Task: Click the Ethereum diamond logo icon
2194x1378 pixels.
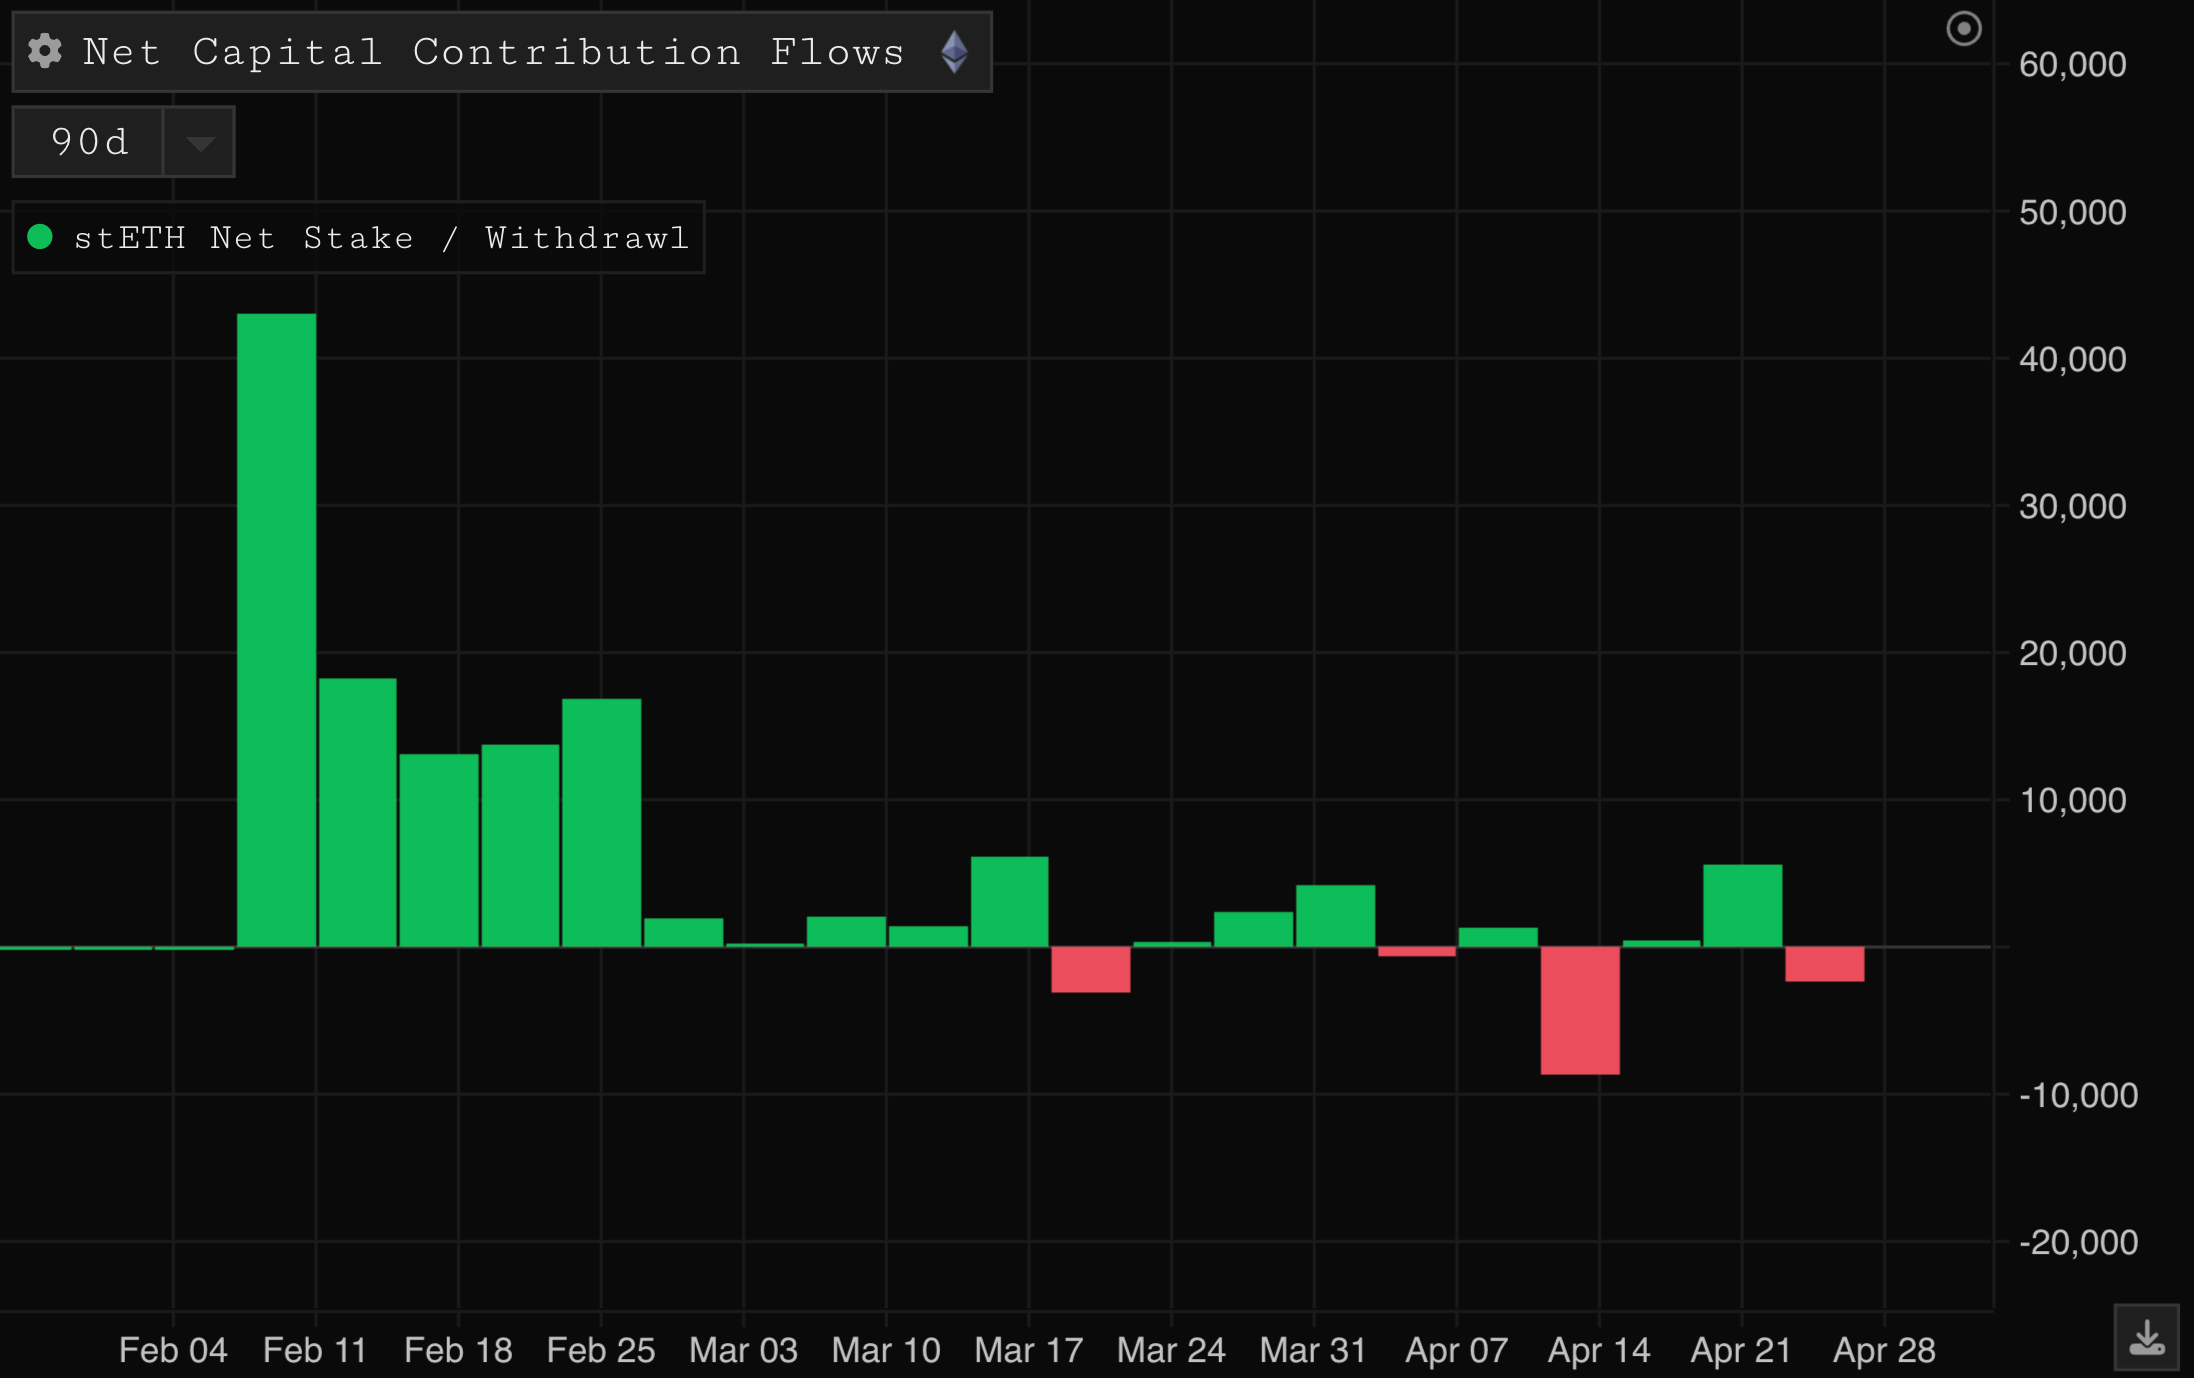Action: [954, 52]
